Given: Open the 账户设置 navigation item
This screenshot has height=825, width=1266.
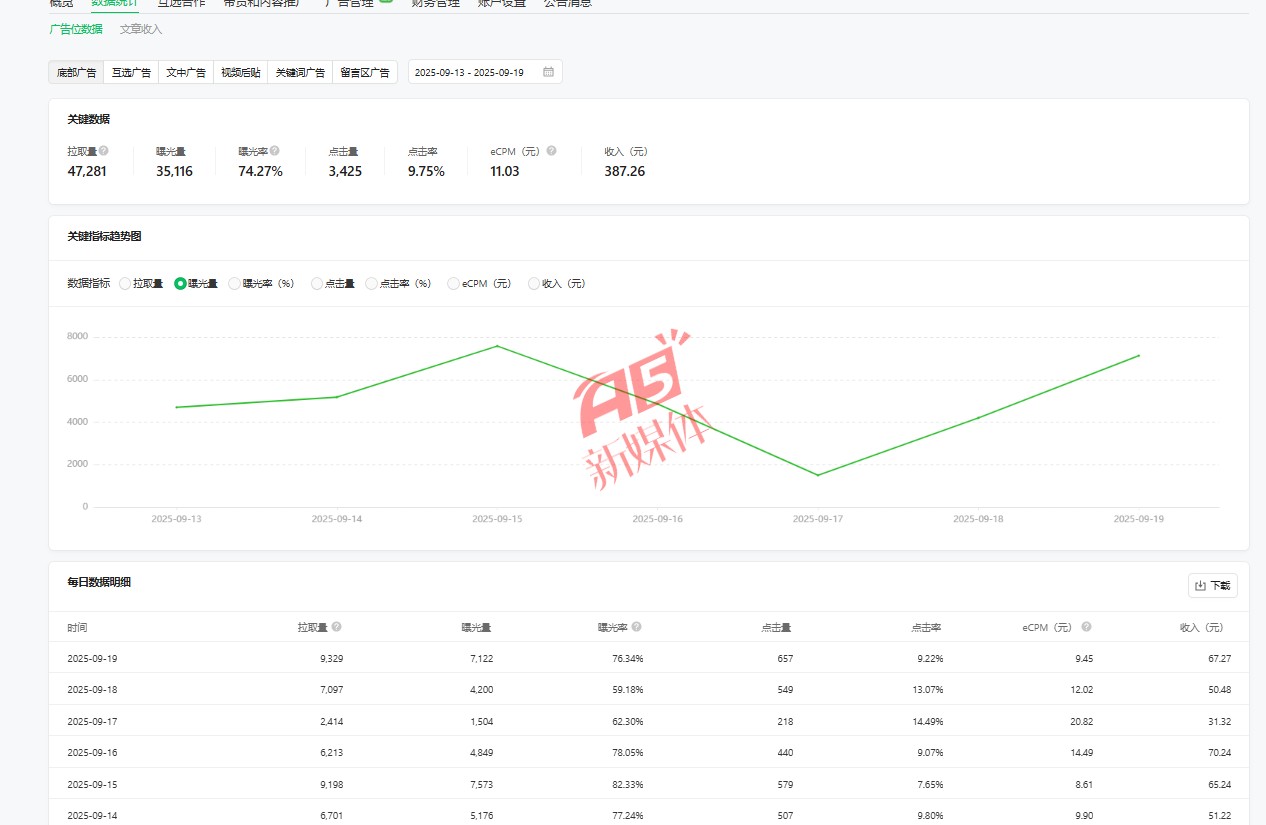Looking at the screenshot, I should [502, 4].
